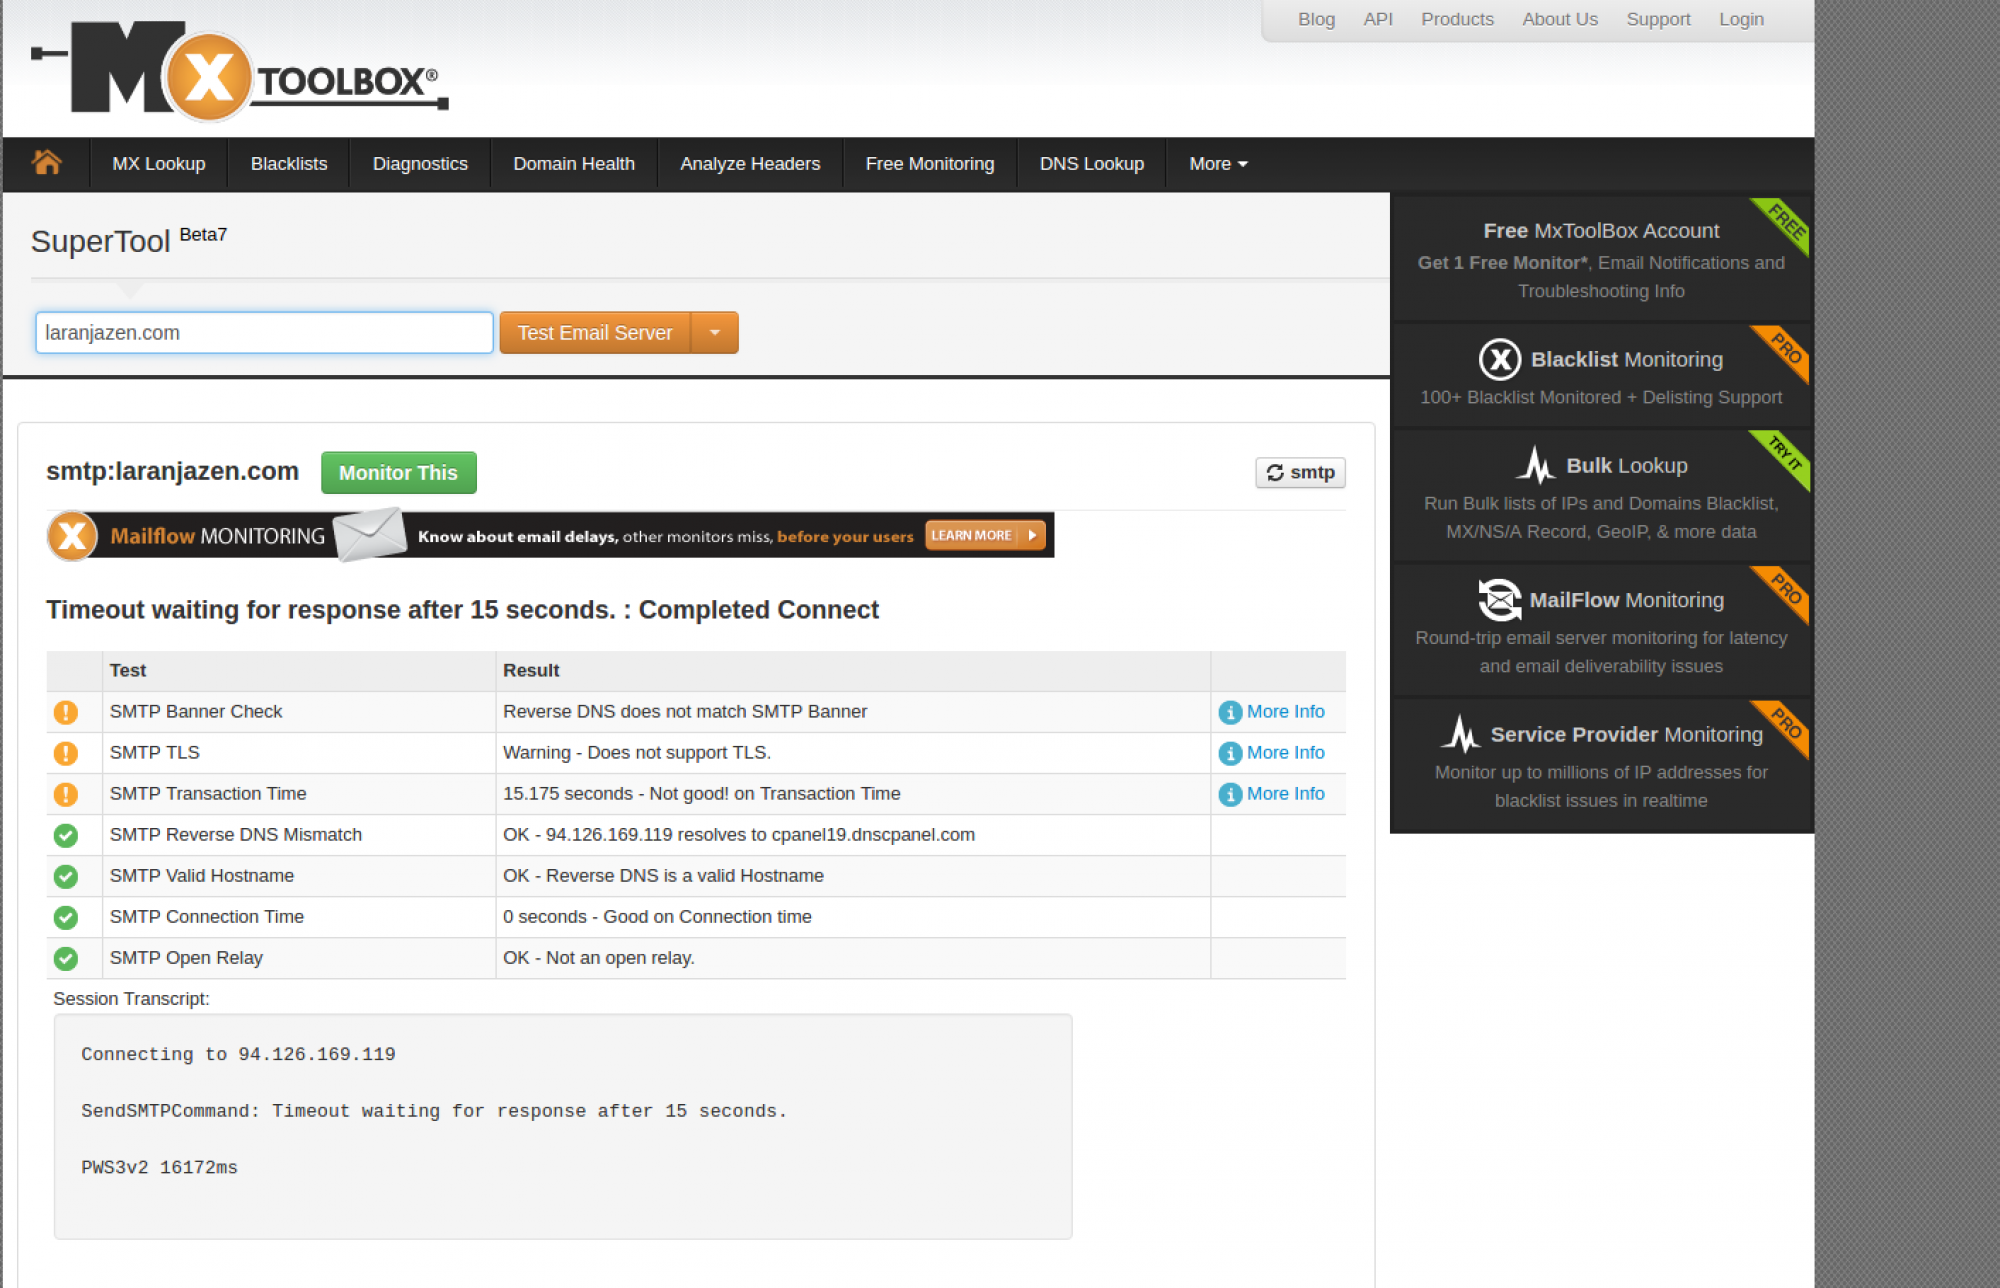Click 'Reverse DNS does not match SMTP Banner'
Viewport: 2000px width, 1288px height.
click(685, 712)
